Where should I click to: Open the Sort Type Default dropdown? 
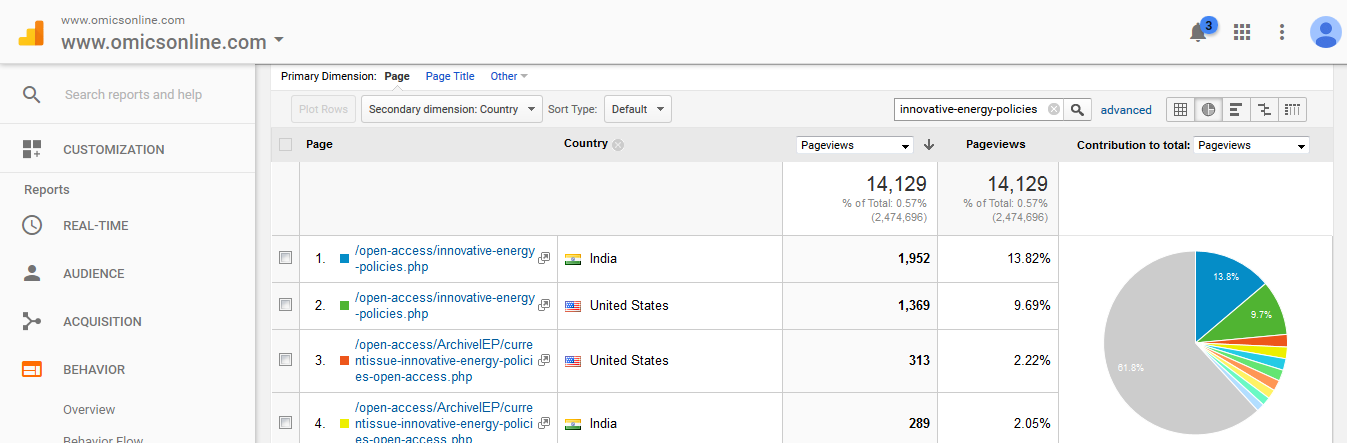637,109
